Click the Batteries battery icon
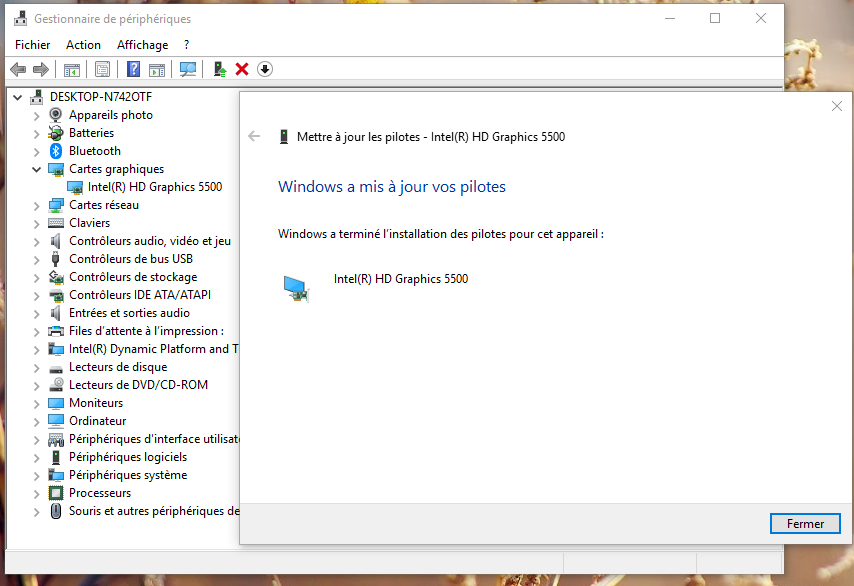854x586 pixels. (x=56, y=133)
